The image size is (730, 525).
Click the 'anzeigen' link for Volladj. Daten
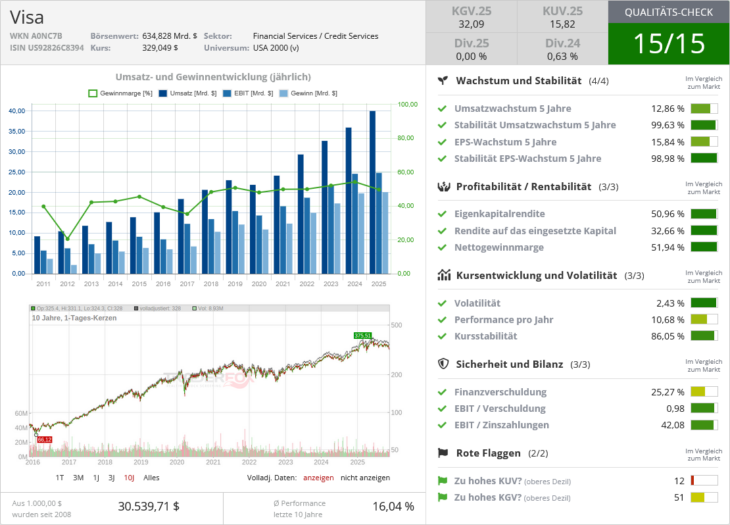point(318,478)
